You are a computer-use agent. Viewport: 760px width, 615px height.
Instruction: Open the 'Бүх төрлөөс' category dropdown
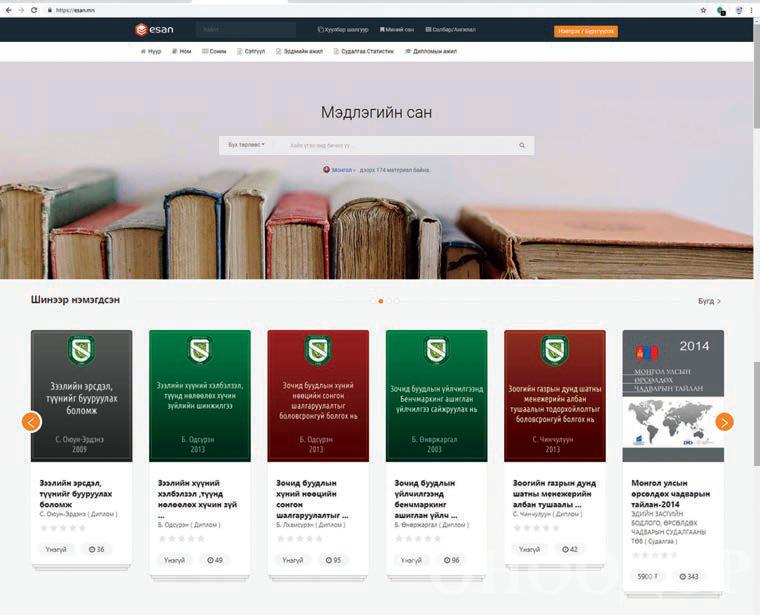[x=246, y=145]
